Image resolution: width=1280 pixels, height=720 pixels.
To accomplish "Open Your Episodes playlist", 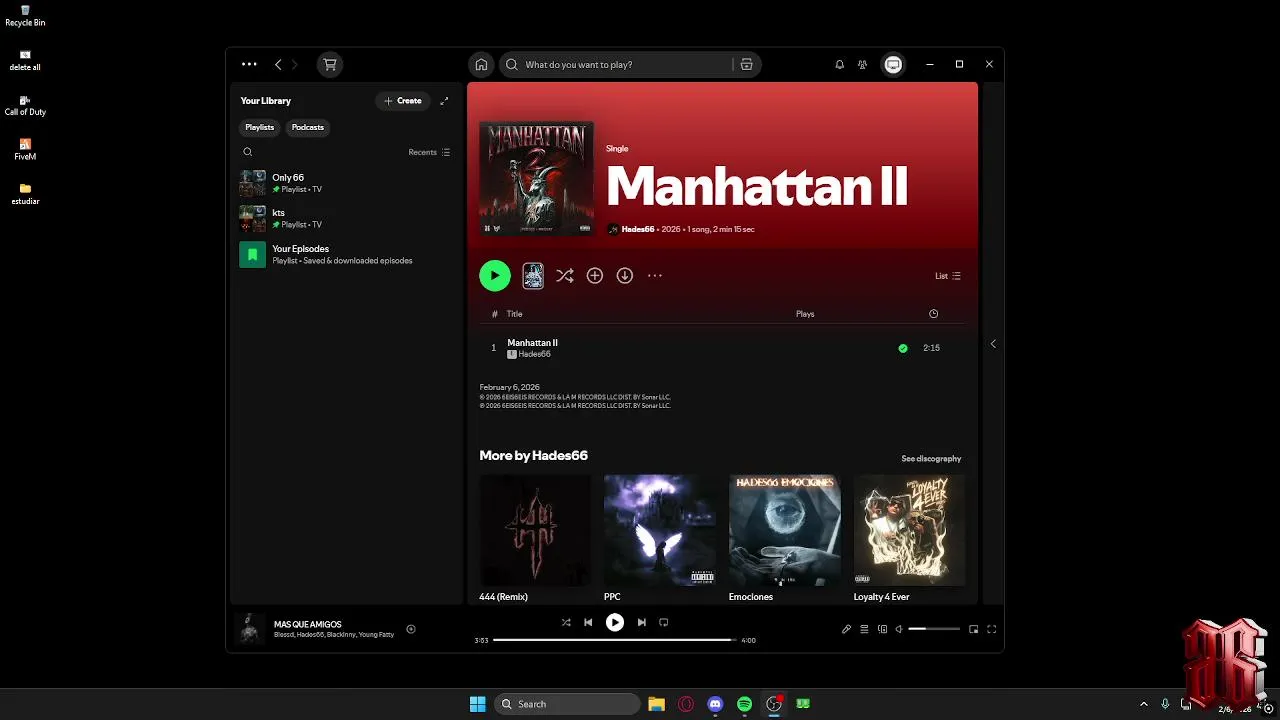I will point(345,254).
